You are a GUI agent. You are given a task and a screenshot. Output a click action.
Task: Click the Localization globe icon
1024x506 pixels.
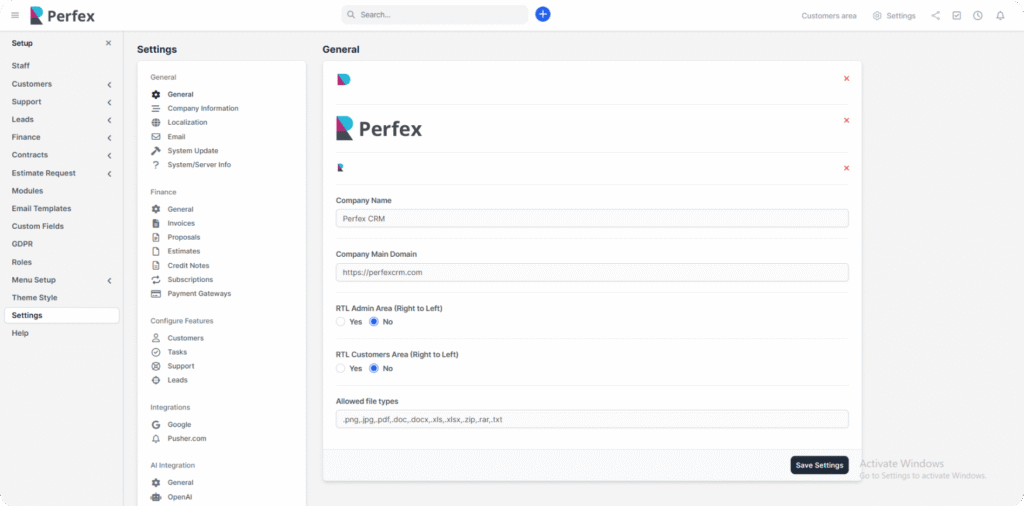pos(155,123)
